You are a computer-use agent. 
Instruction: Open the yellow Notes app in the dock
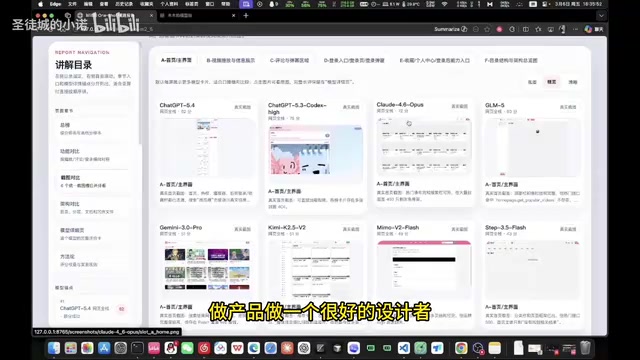(x=495, y=348)
